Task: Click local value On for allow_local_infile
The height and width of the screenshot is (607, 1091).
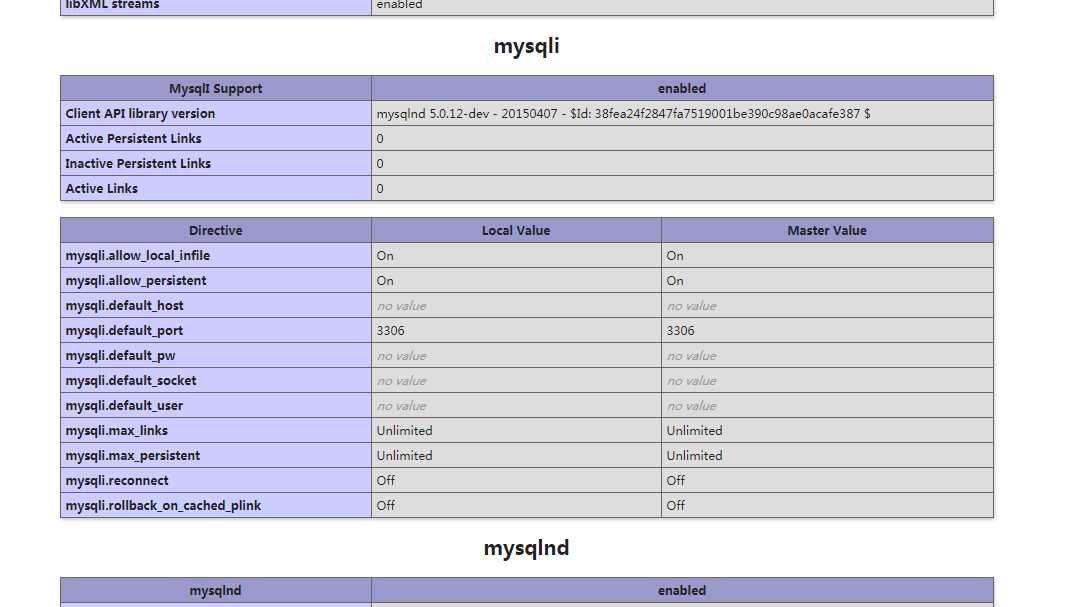Action: 385,255
